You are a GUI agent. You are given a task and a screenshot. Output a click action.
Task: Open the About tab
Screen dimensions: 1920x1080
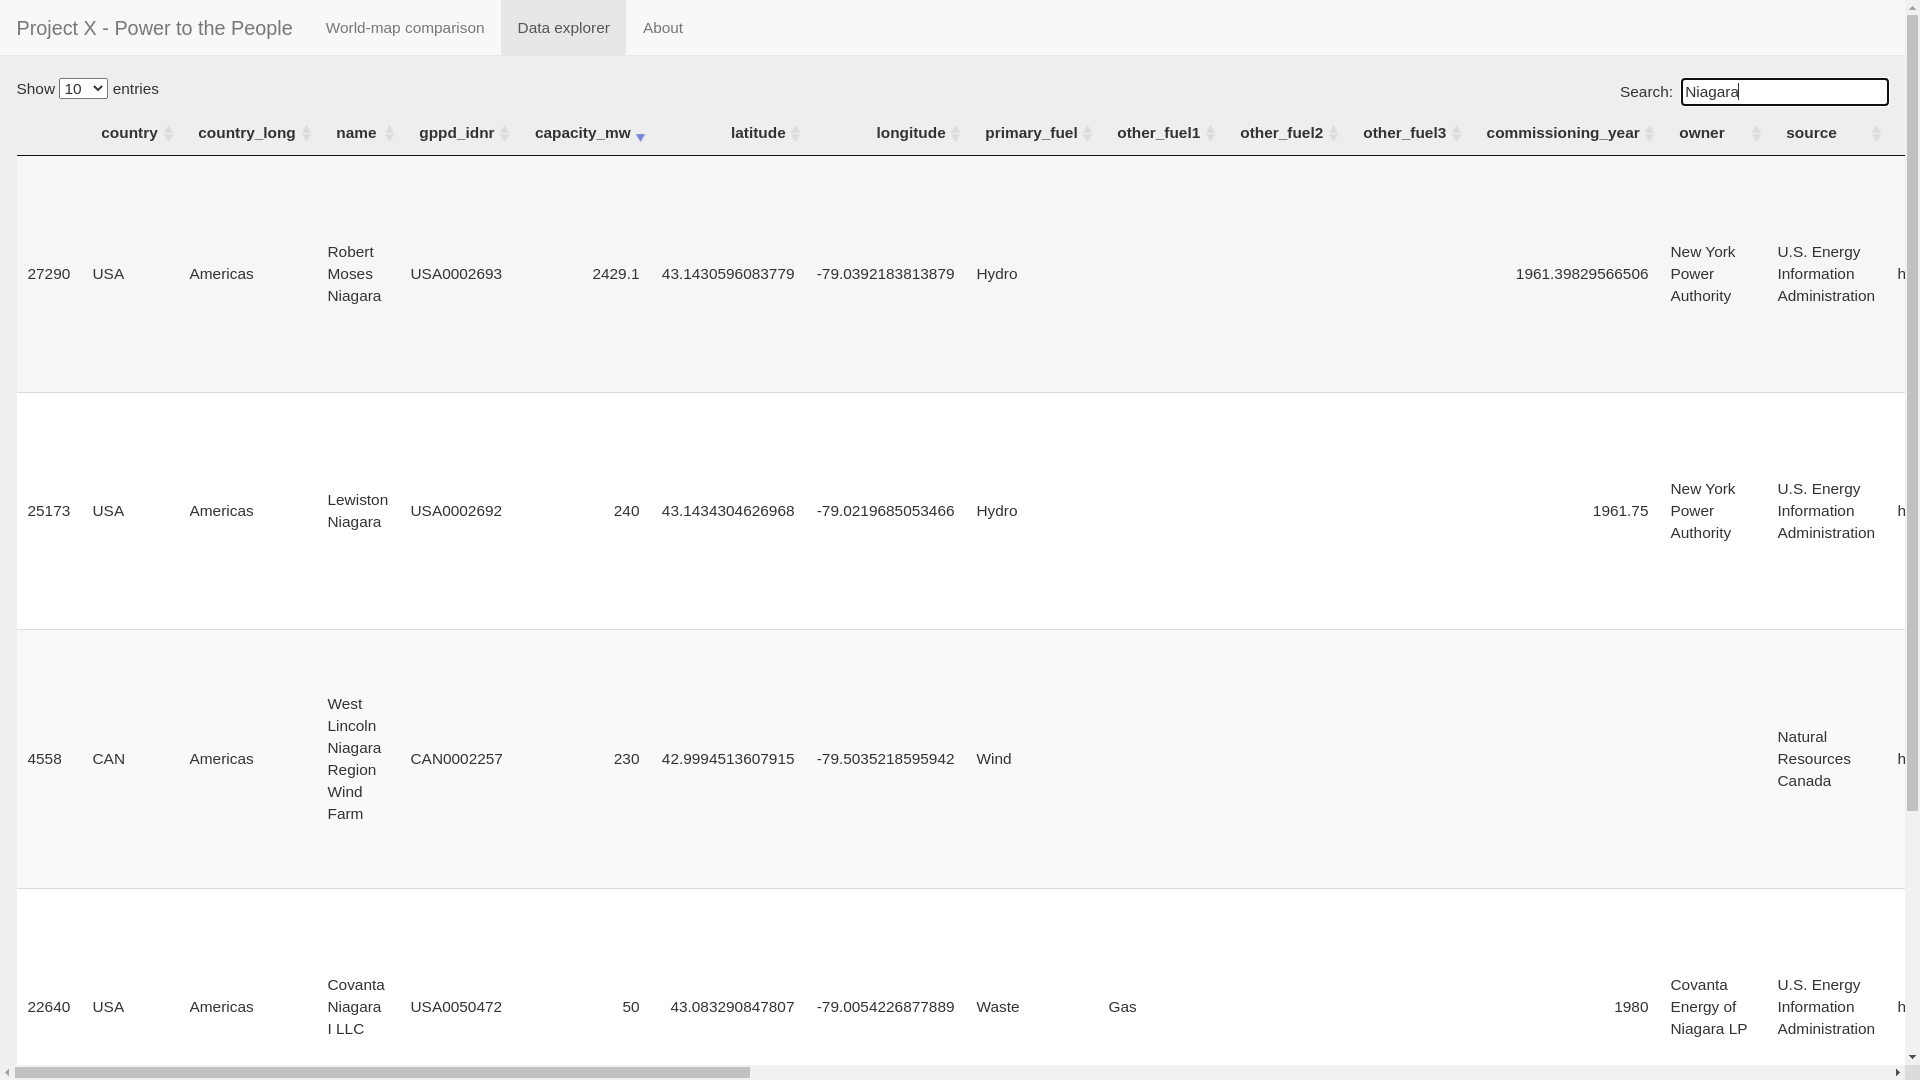663,28
